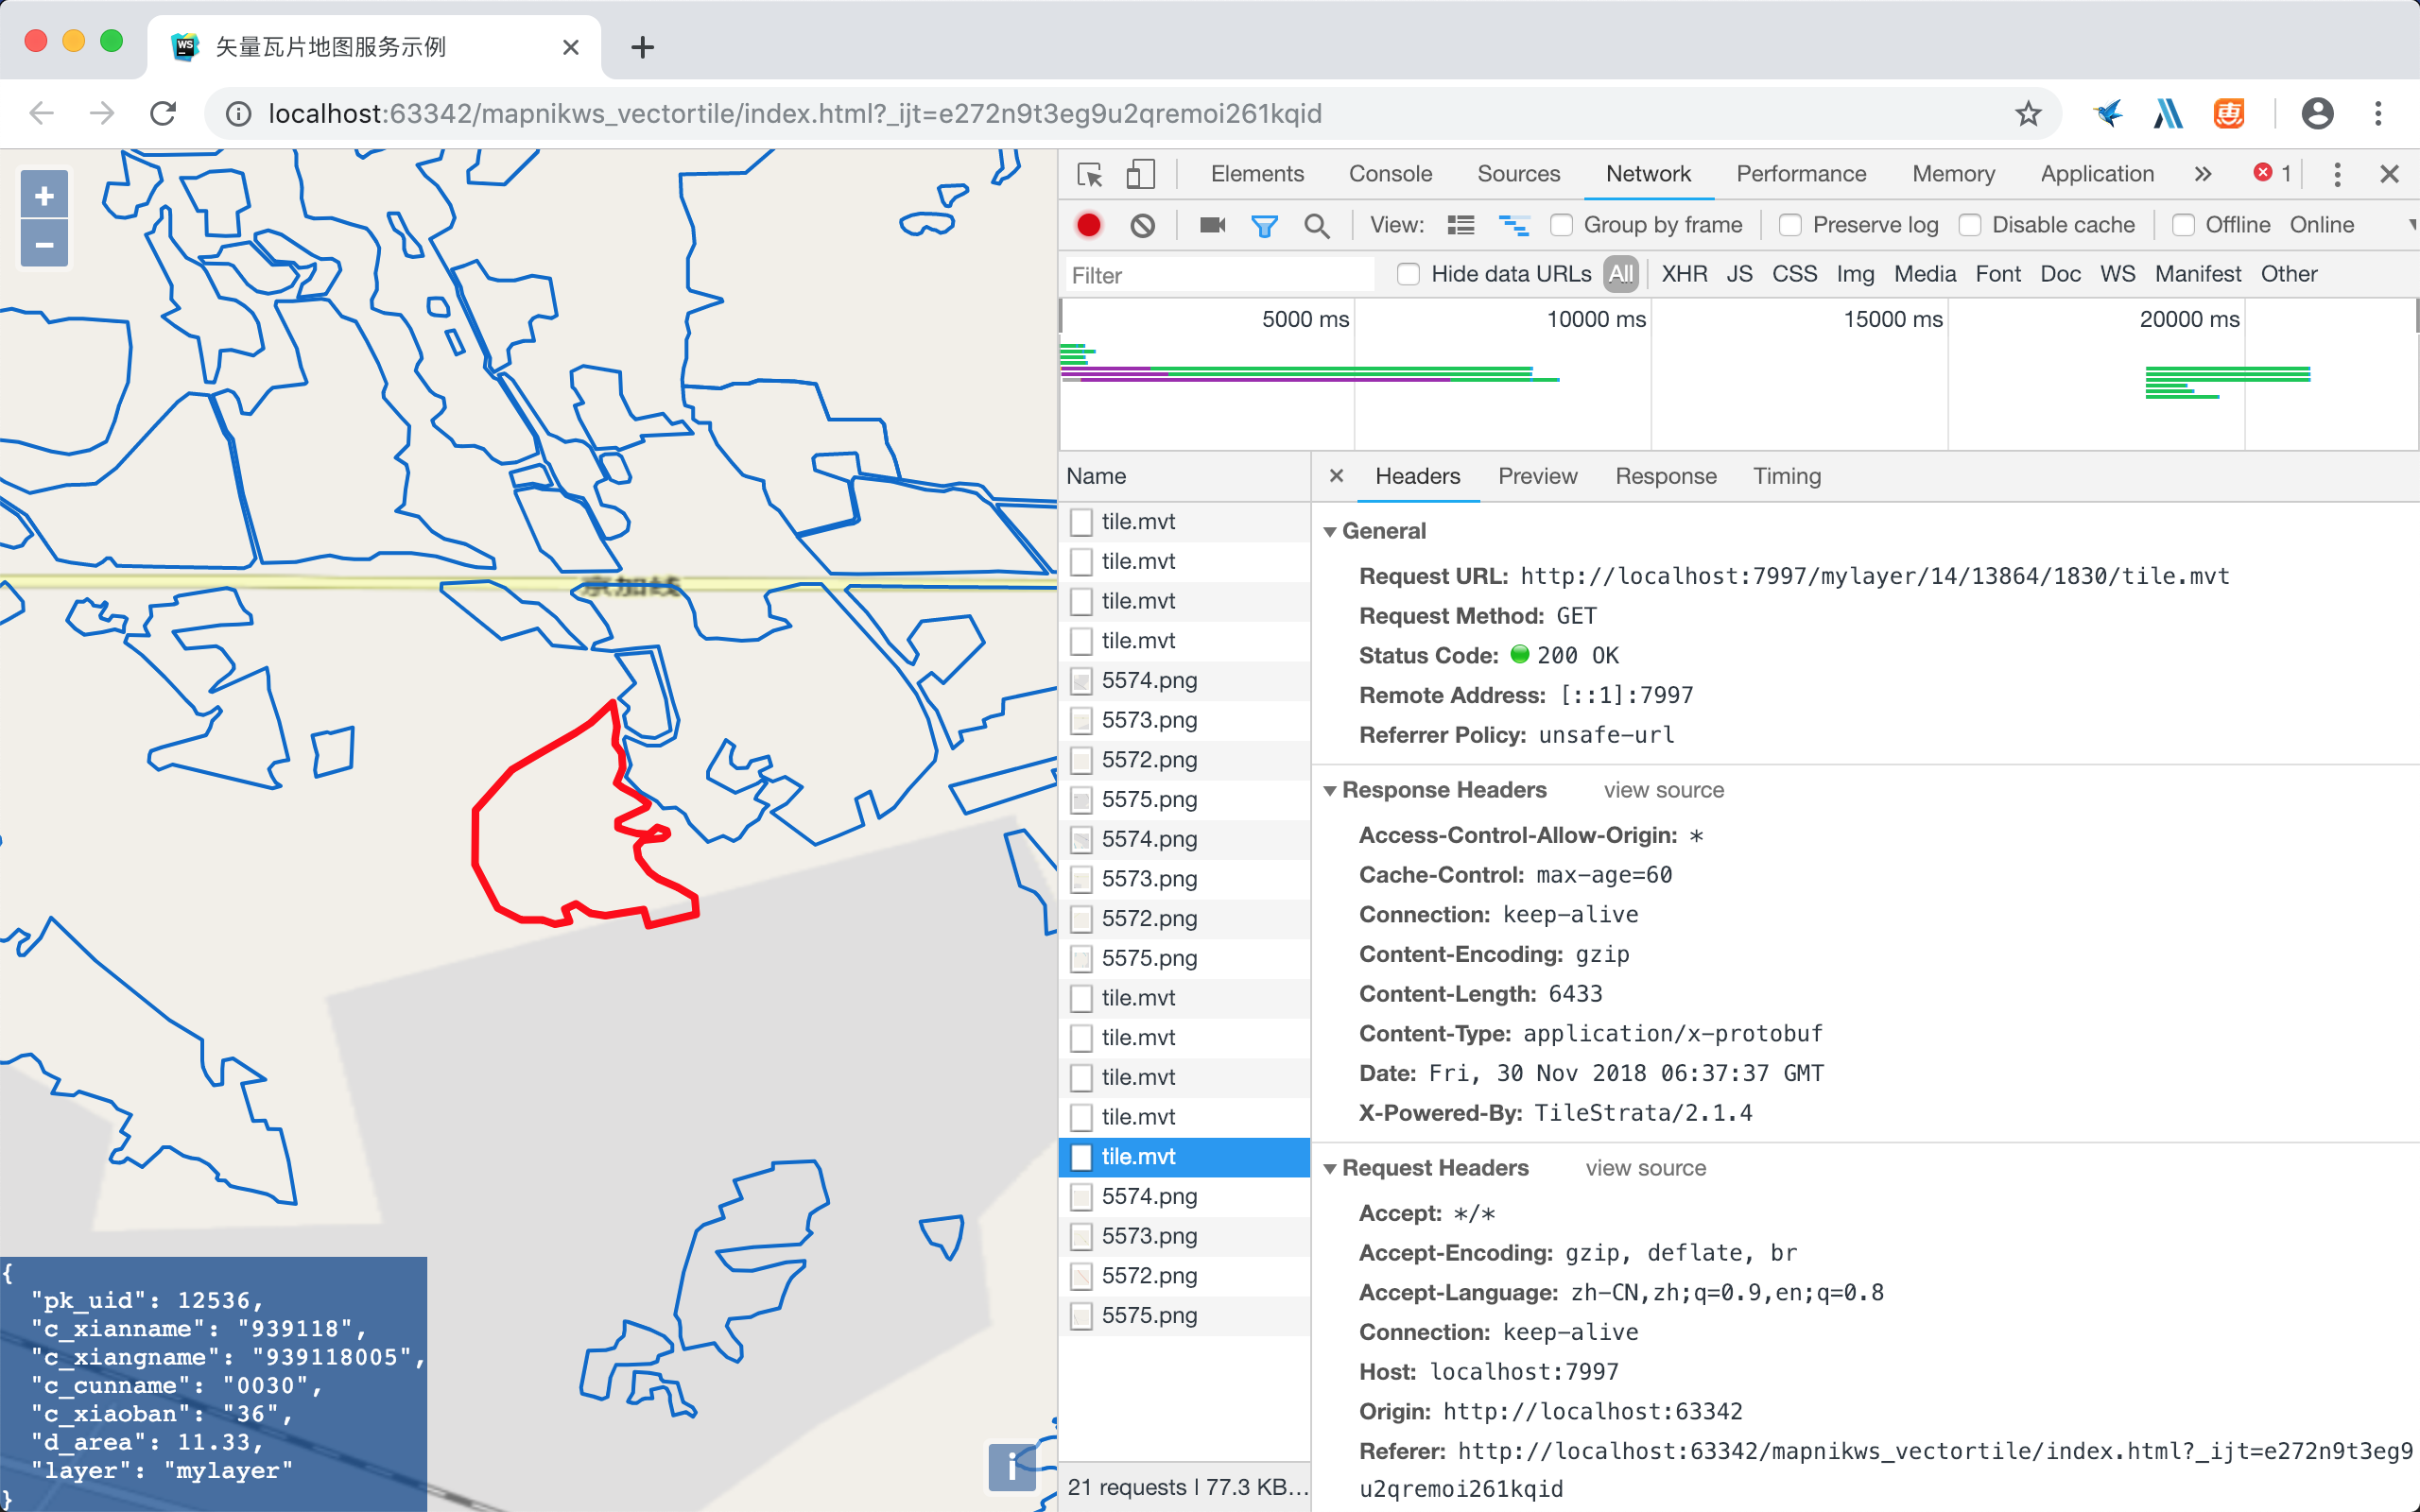Open search with the magnifier icon in DevTools
Viewport: 2420px width, 1512px height.
[1317, 226]
